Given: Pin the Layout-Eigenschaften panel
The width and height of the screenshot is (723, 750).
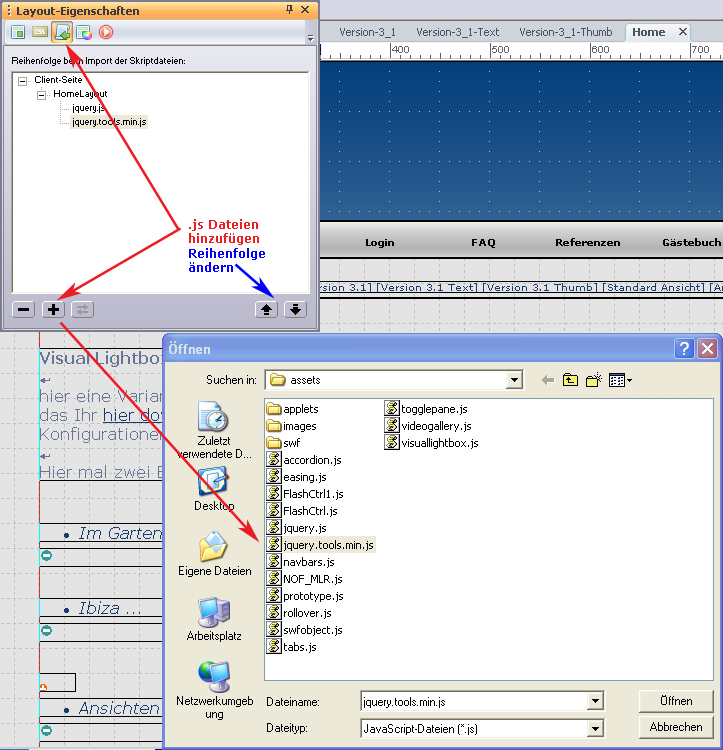Looking at the screenshot, I should 290,10.
